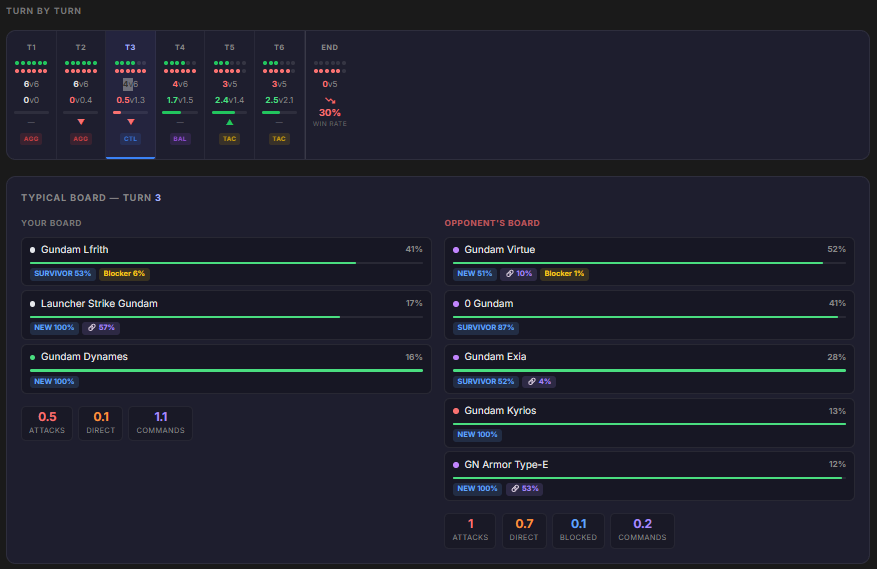Click the CTL tag under T3
The height and width of the screenshot is (569, 877).
[130, 139]
